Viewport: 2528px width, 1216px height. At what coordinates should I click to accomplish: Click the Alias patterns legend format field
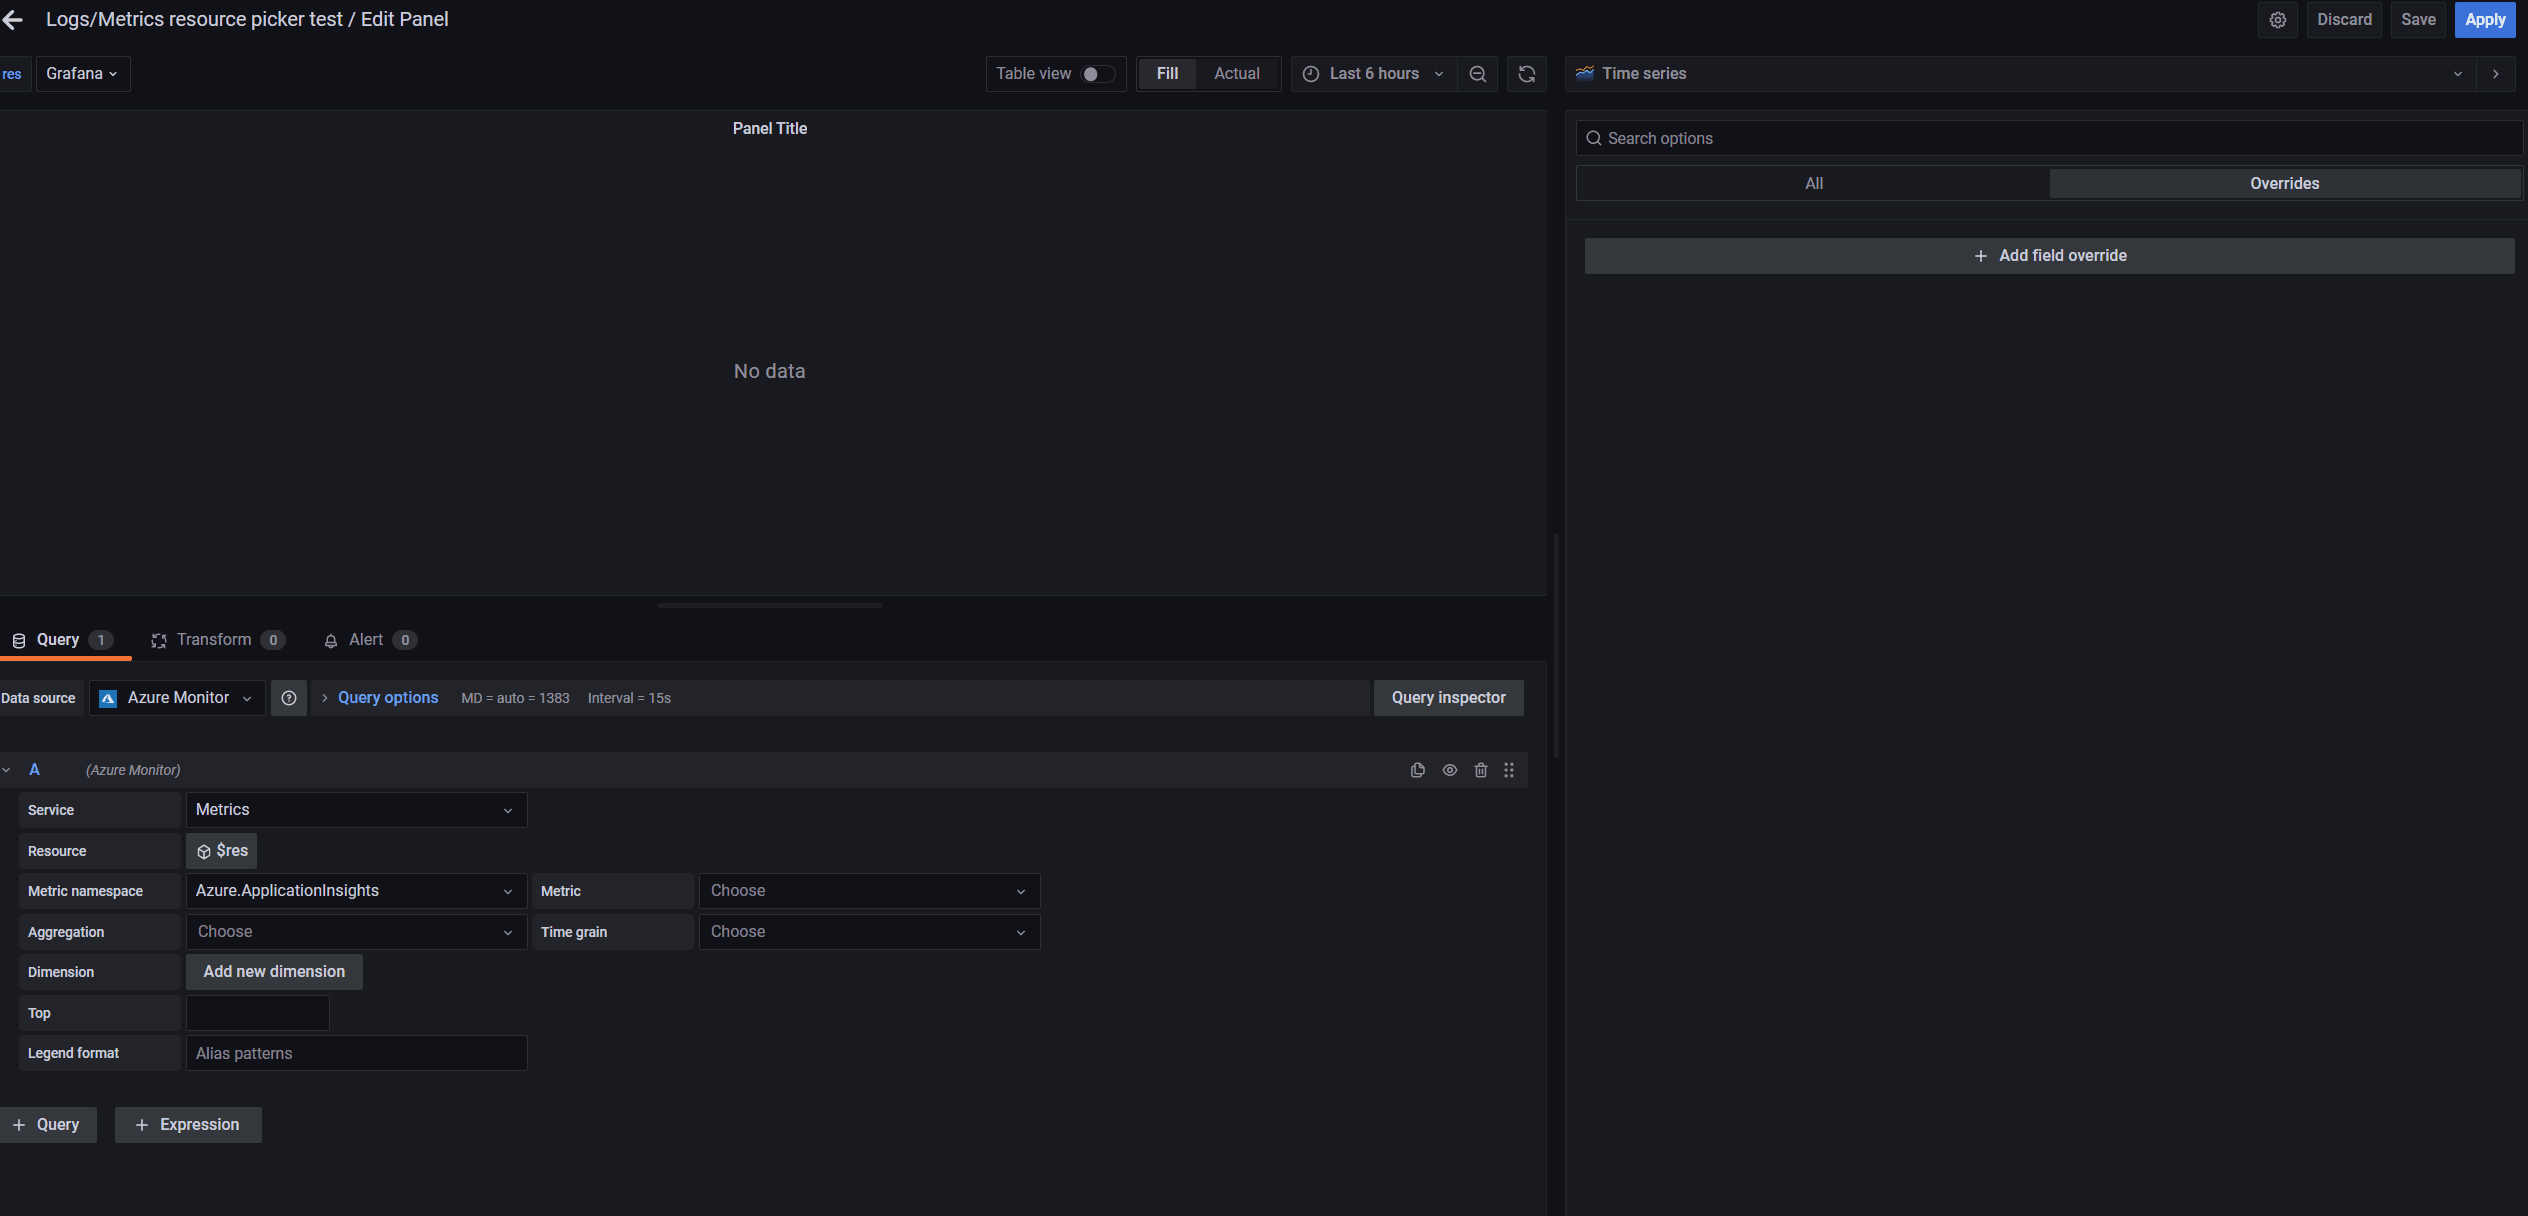355,1052
